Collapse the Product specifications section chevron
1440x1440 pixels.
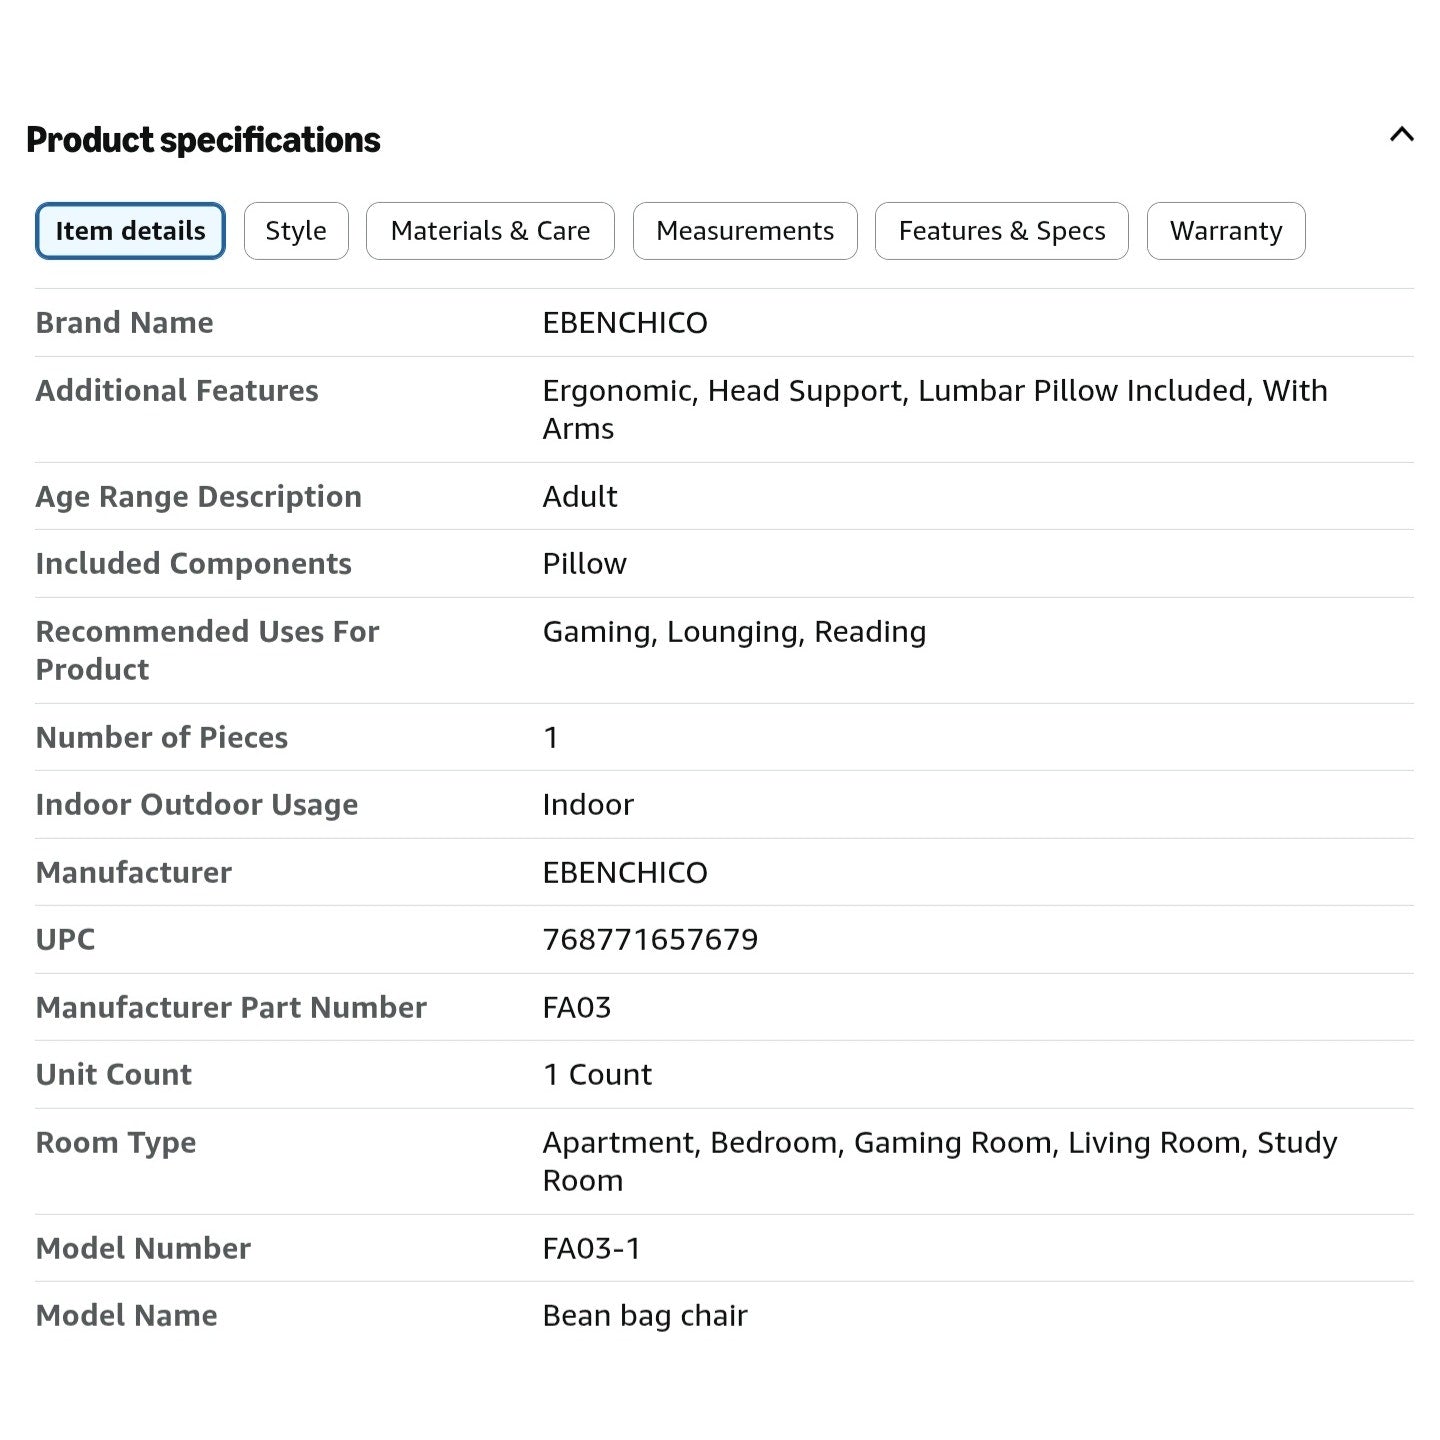(1401, 134)
